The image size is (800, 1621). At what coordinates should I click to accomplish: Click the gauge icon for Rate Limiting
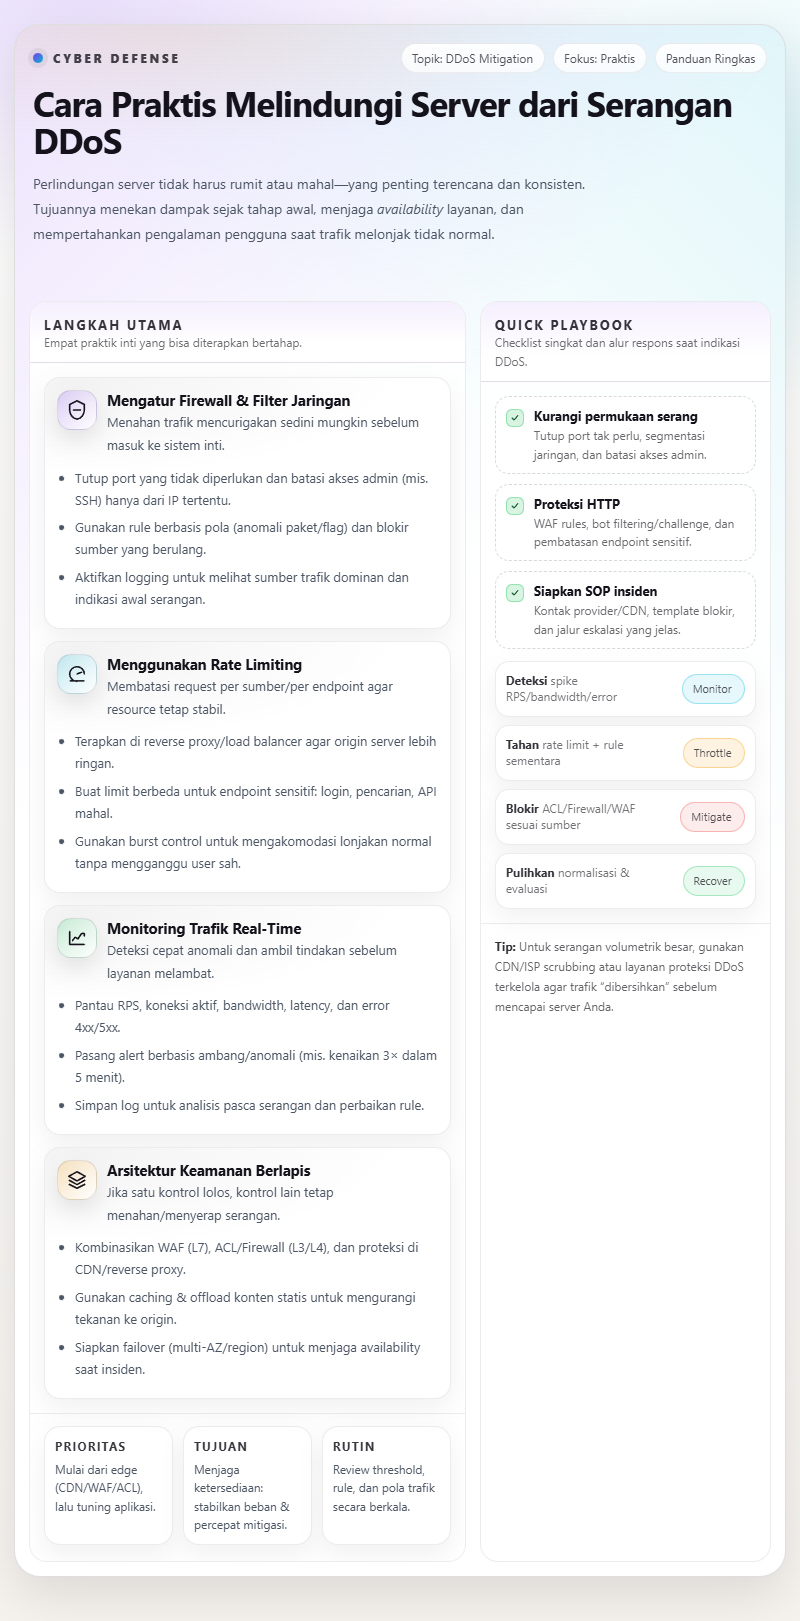[77, 674]
